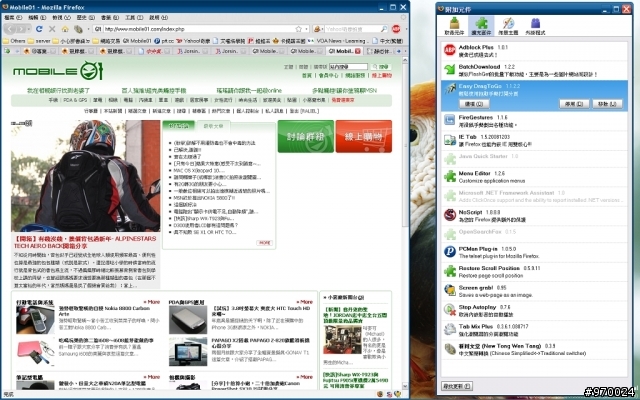Click the red ABP icon on Firefox toolbar

click(396, 29)
